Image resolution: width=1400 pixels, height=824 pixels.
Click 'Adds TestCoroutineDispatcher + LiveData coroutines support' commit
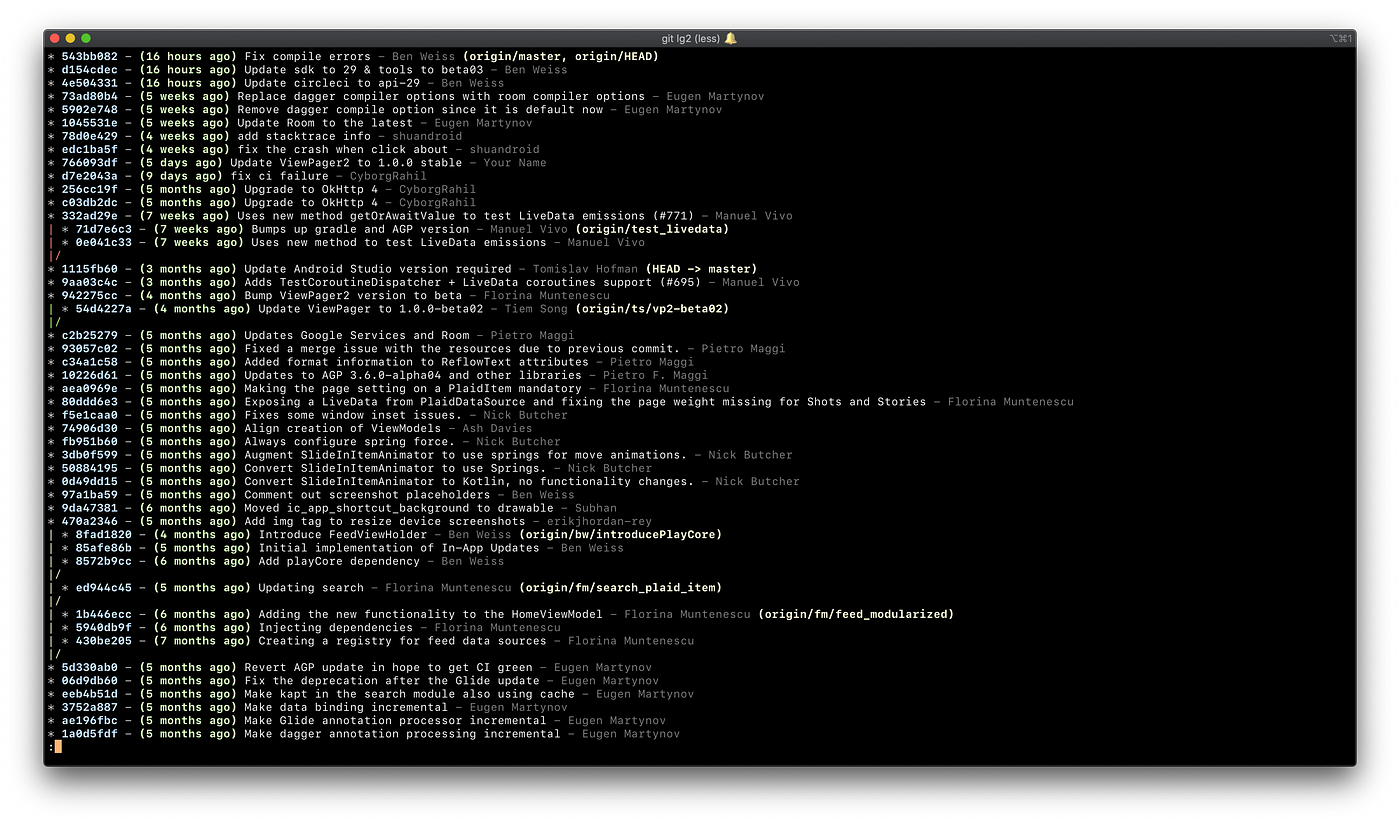tap(472, 282)
